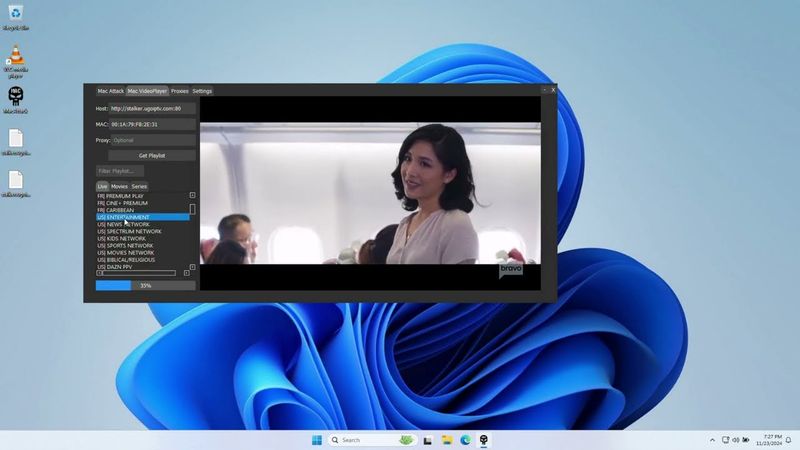Select the Movies category tab
The height and width of the screenshot is (450, 800).
point(119,186)
